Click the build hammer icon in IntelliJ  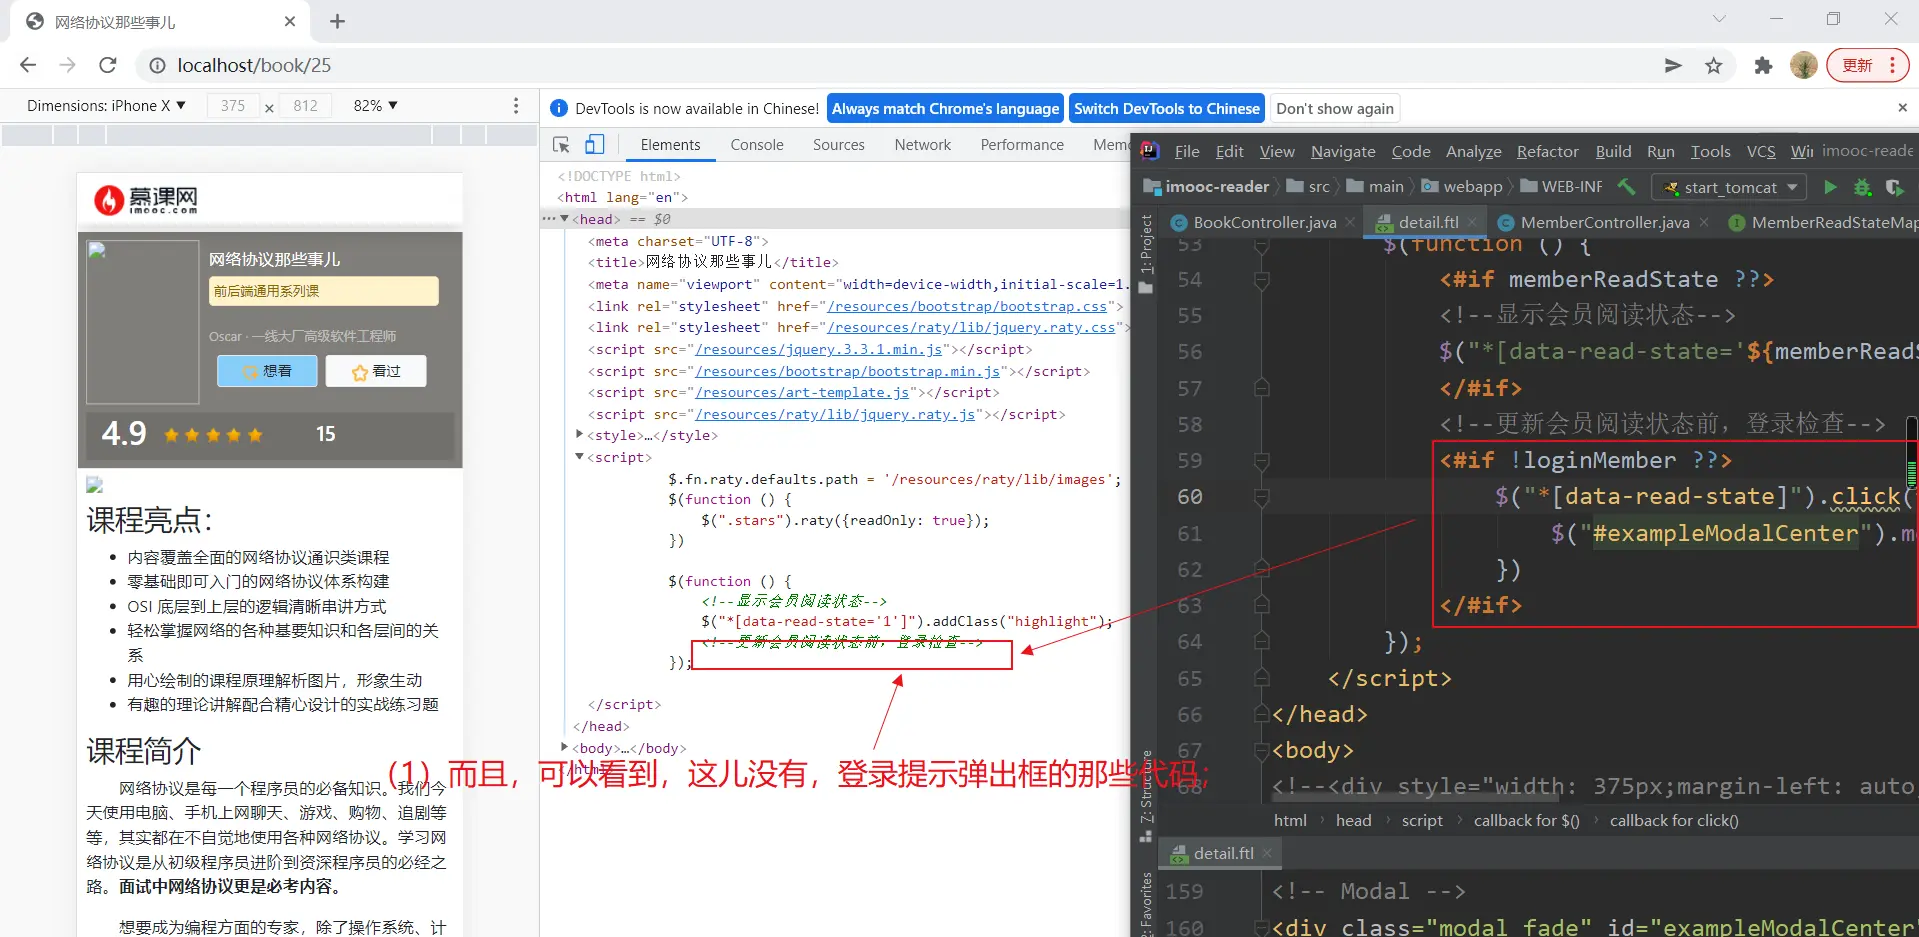[x=1627, y=187]
